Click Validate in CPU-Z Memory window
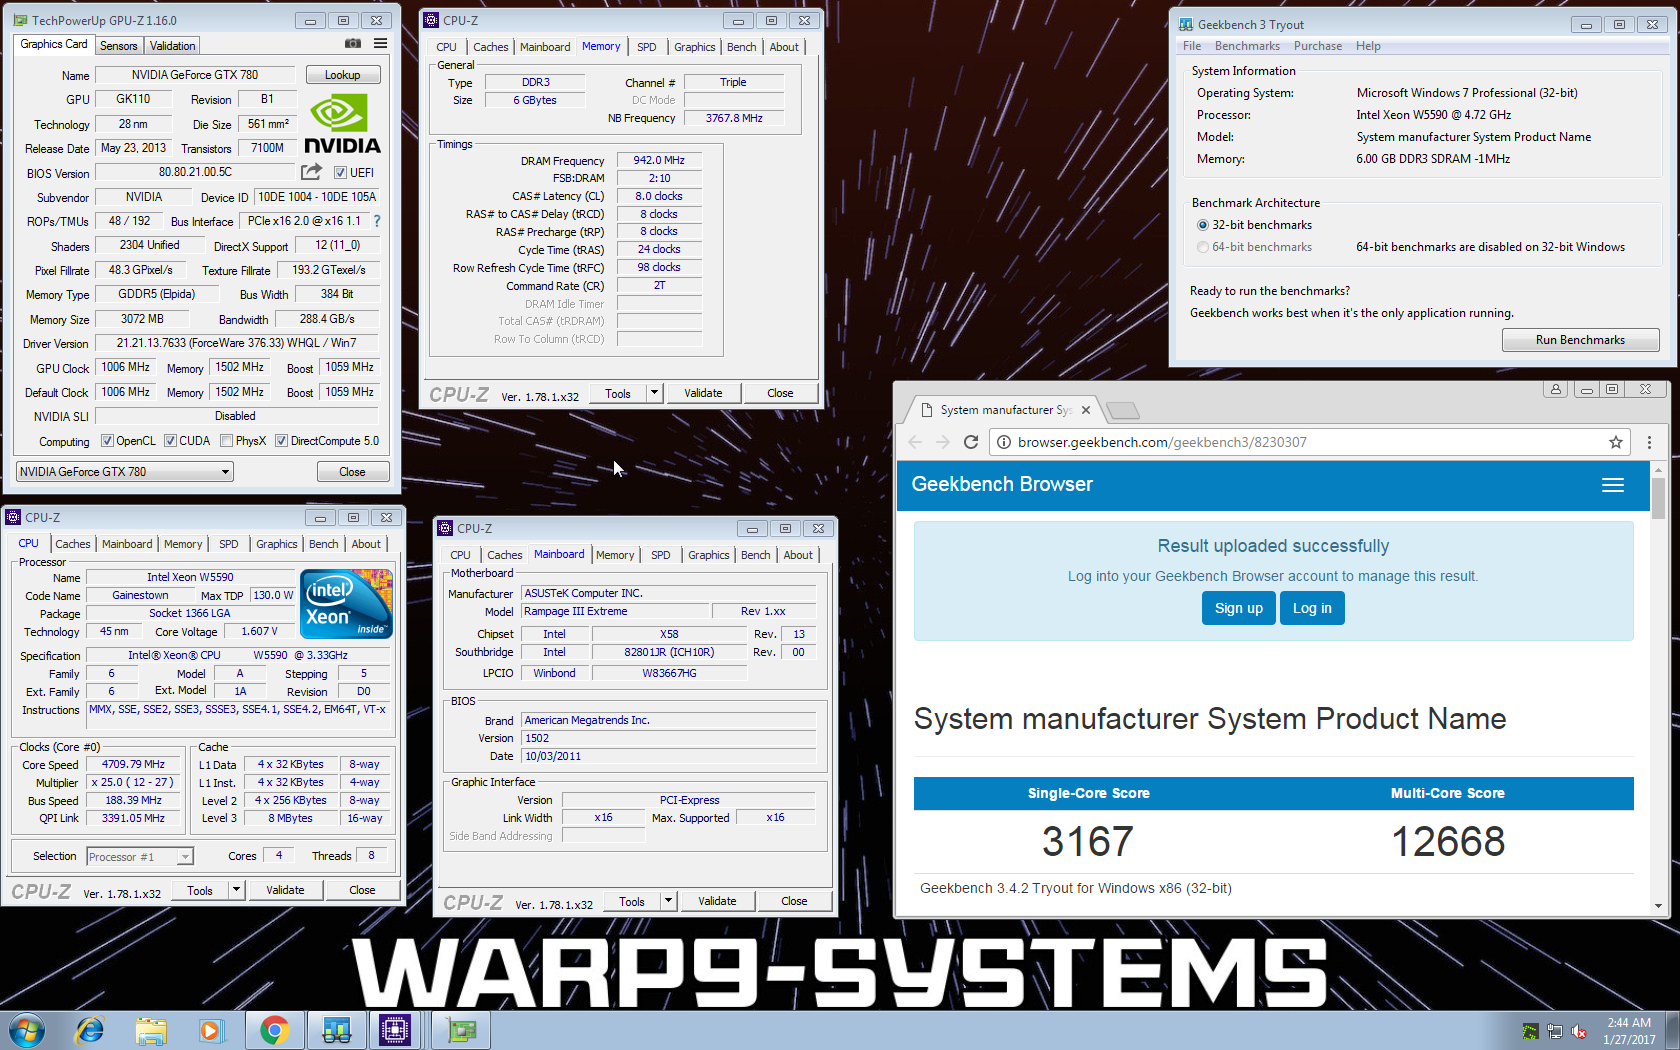This screenshot has height=1050, width=1680. 703,393
